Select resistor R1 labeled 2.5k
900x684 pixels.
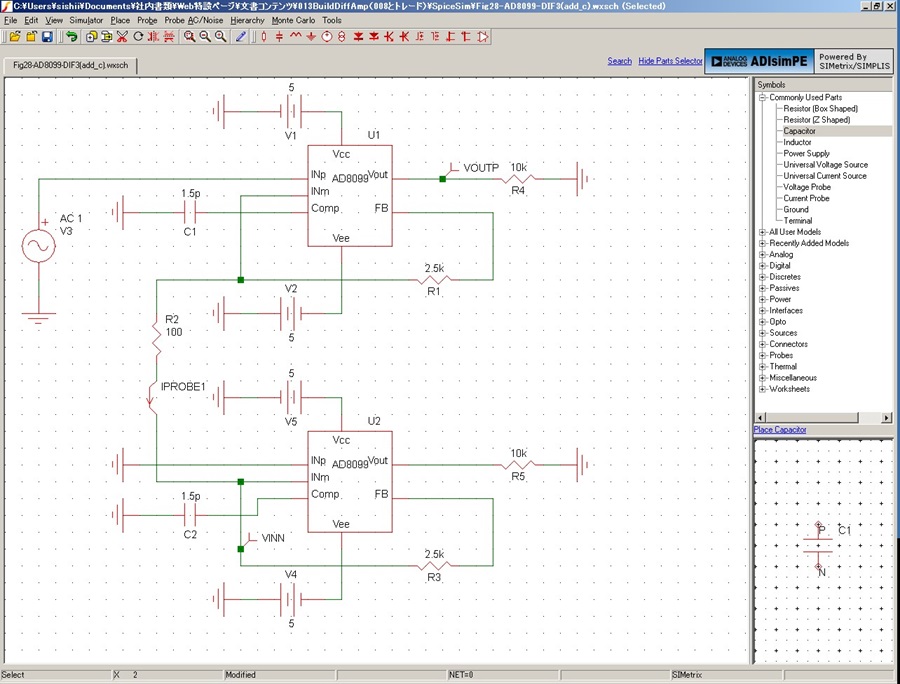(x=434, y=280)
